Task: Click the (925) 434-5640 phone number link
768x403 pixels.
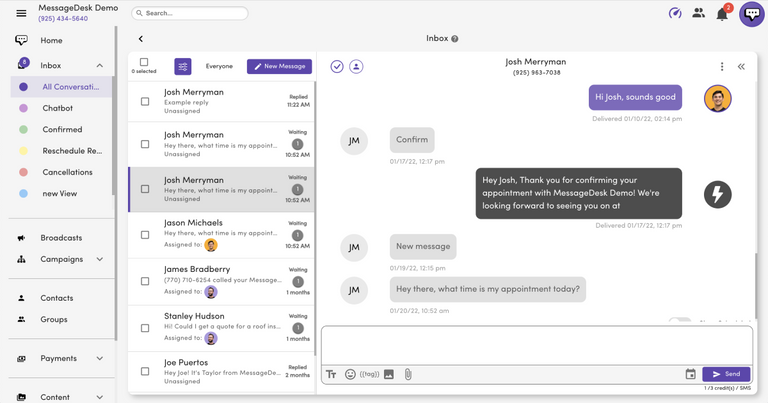Action: pyautogui.click(x=63, y=19)
